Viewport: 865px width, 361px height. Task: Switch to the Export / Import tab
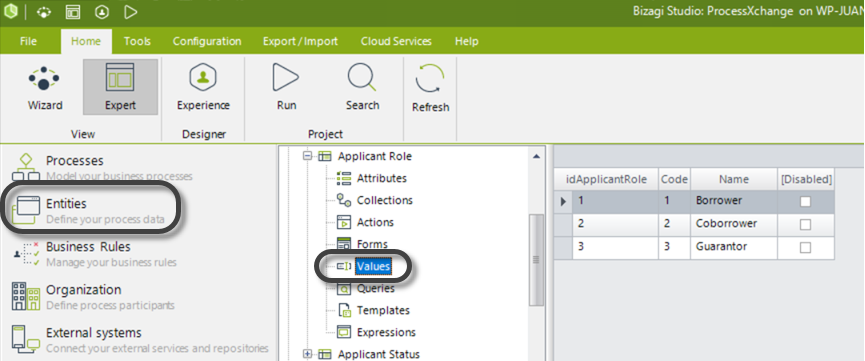coord(300,41)
